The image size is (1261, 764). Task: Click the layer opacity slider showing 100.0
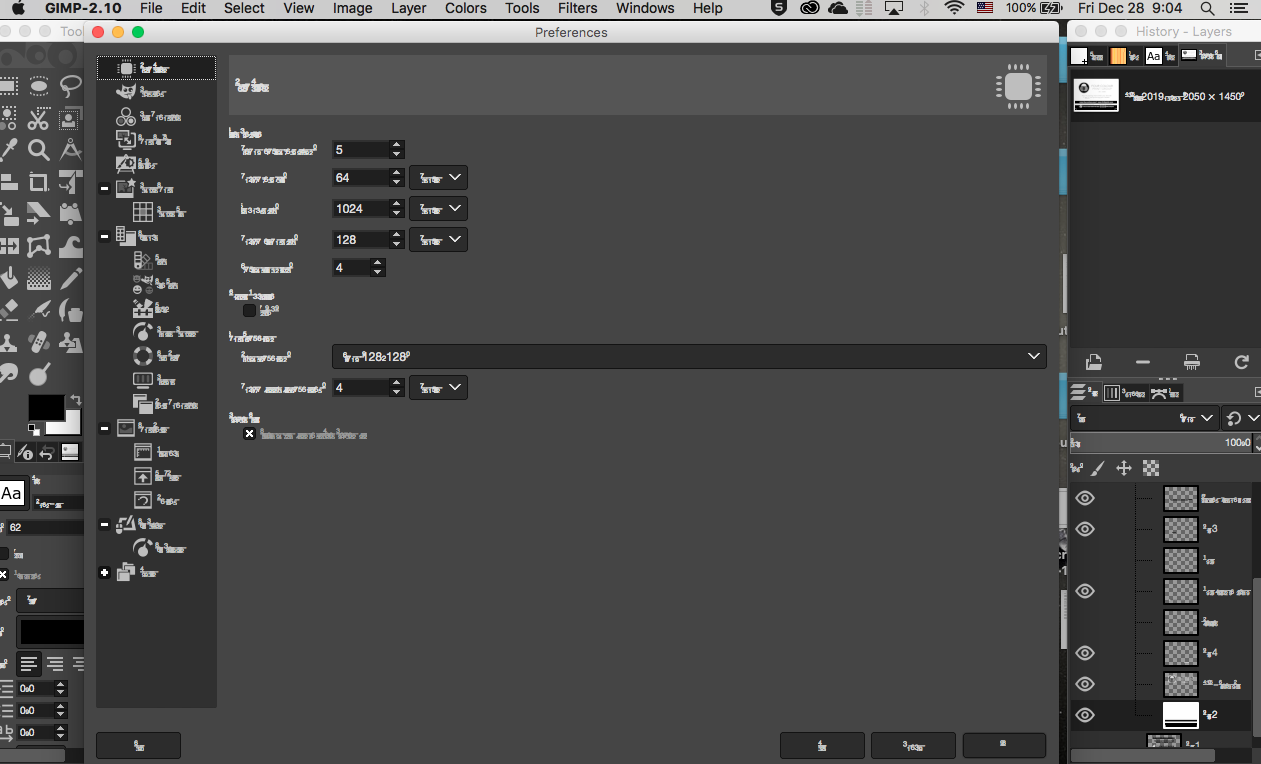coord(1160,442)
